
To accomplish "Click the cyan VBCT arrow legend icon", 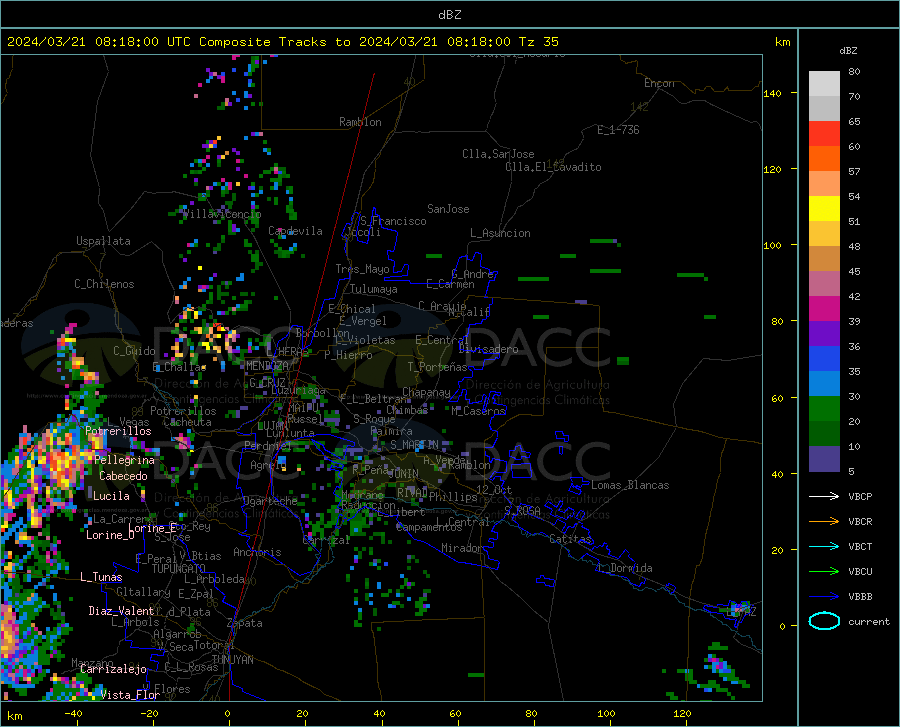I will tap(824, 546).
